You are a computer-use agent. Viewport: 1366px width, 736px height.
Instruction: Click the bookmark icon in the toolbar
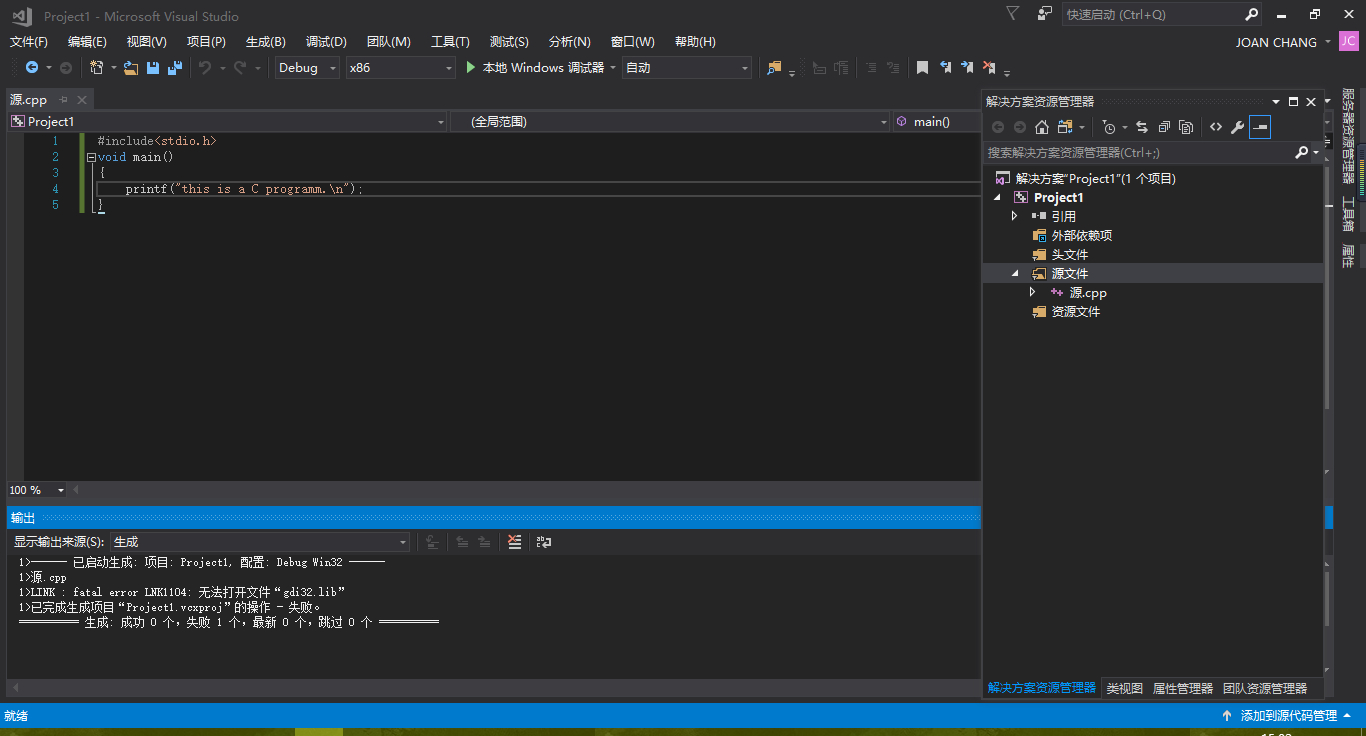922,68
